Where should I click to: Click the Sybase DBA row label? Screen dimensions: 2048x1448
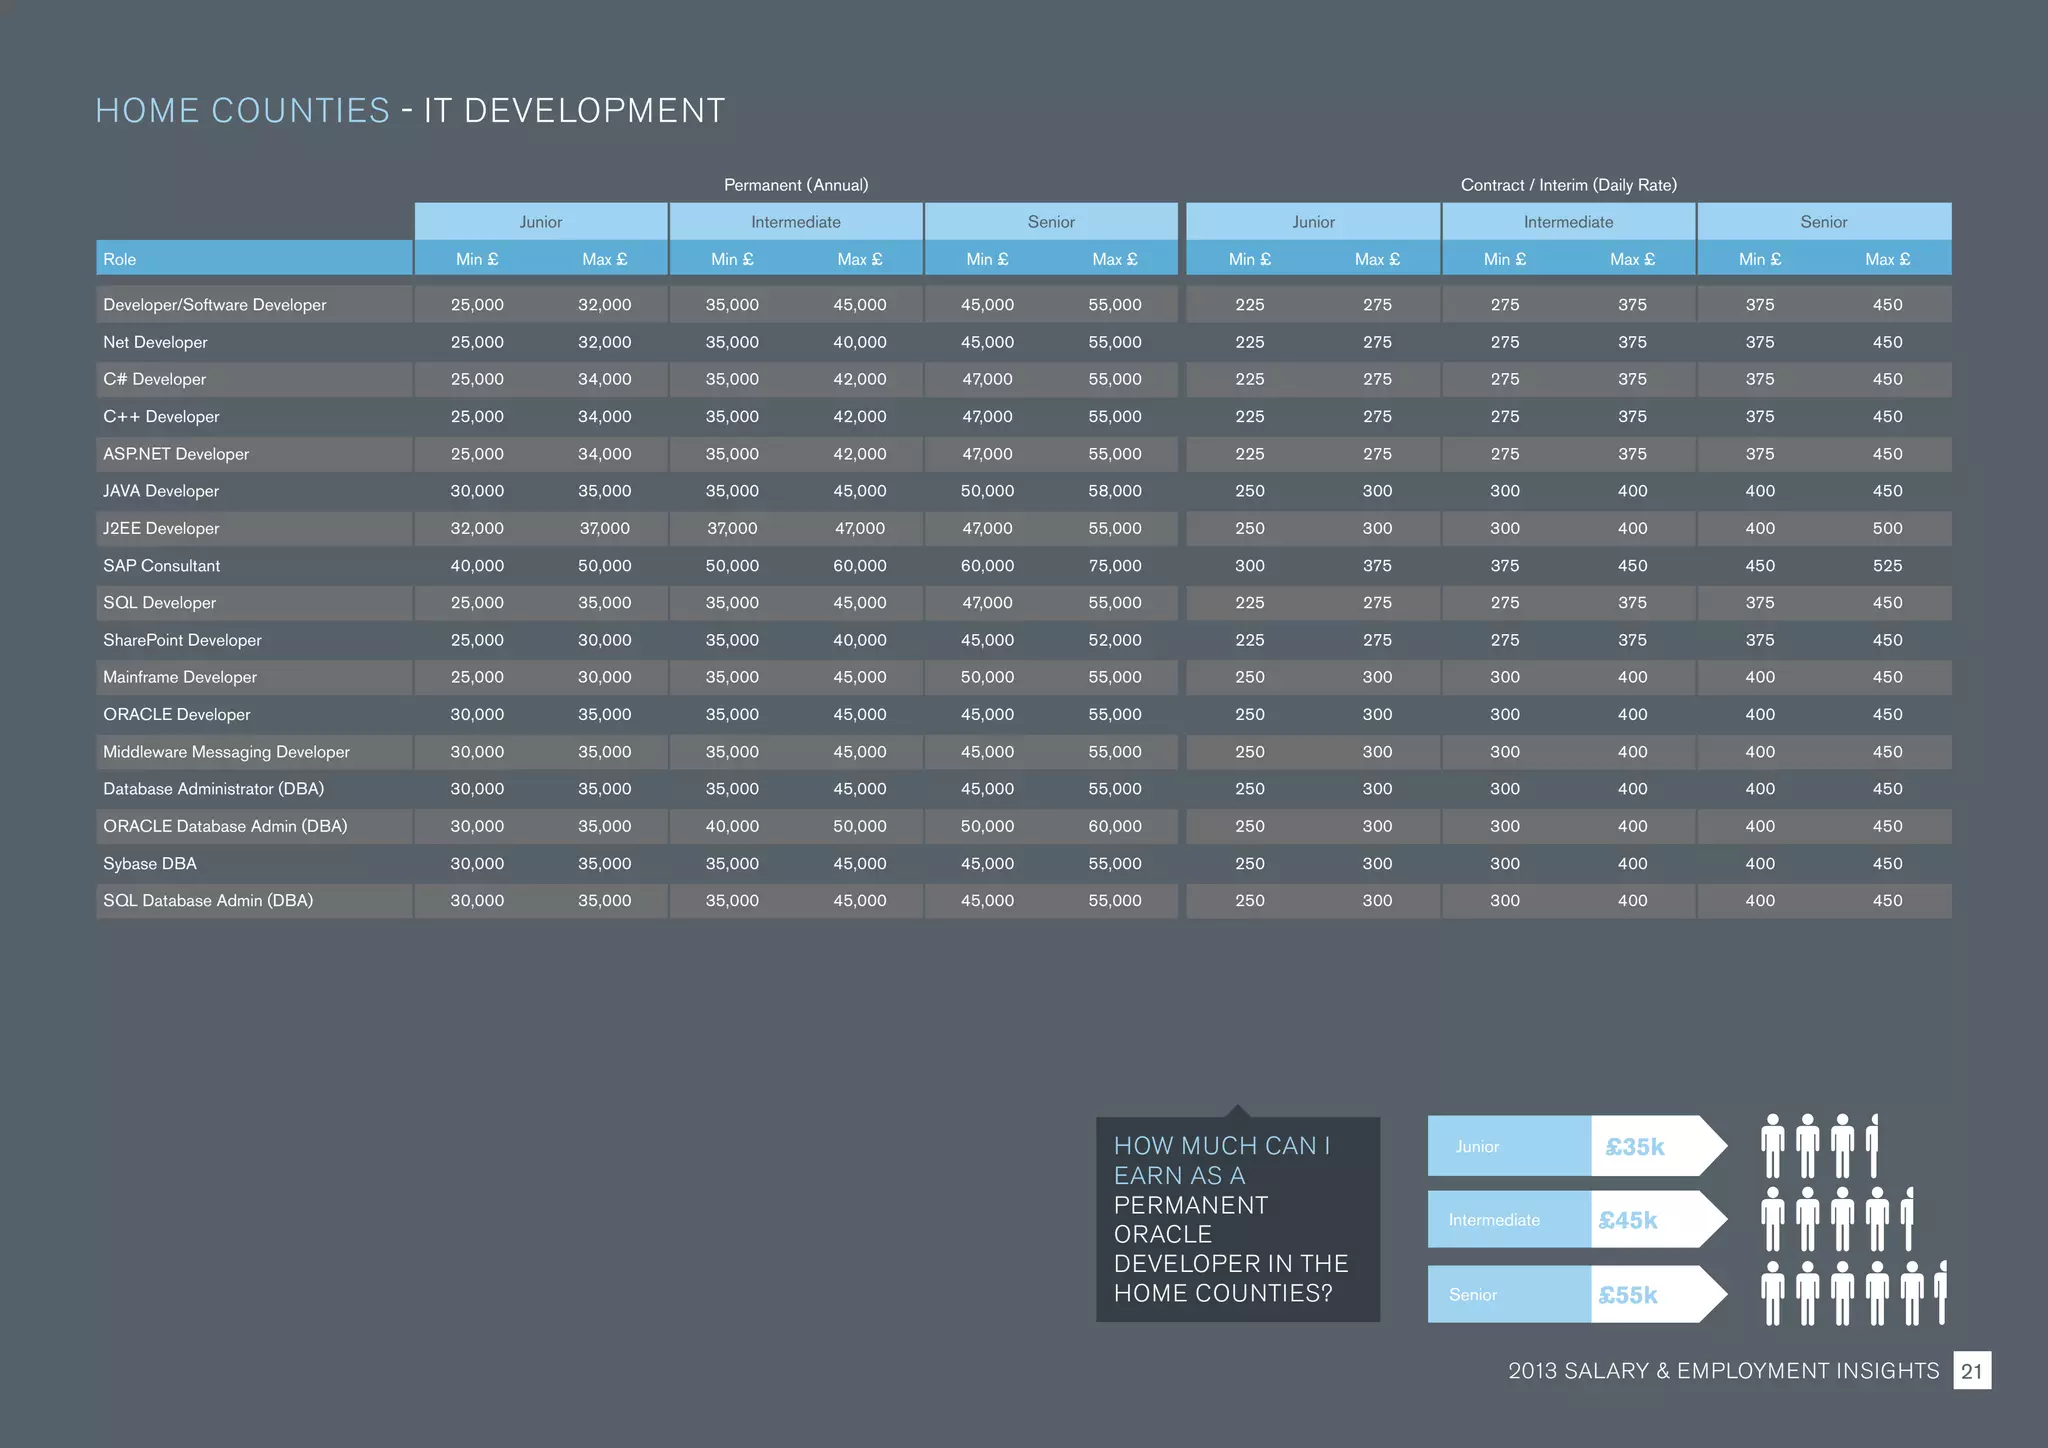point(149,864)
